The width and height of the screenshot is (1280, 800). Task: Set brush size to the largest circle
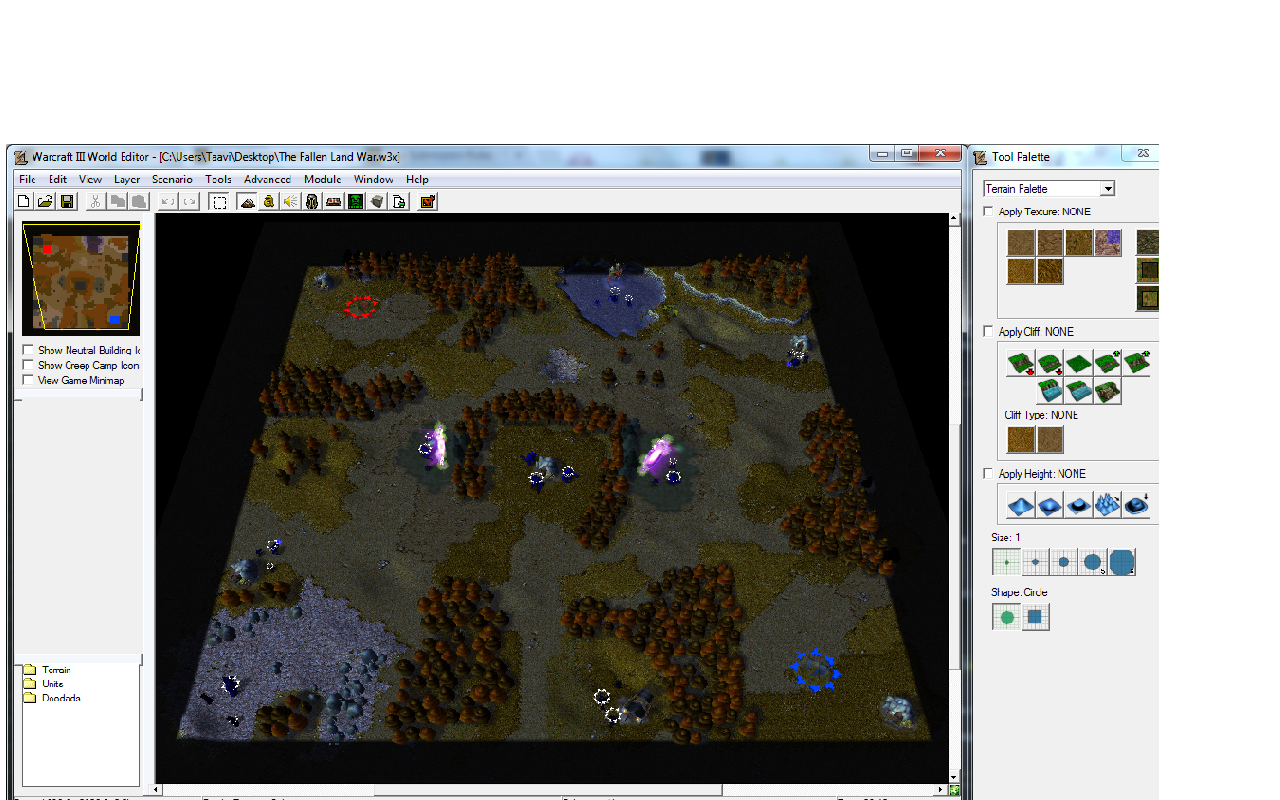point(1122,562)
